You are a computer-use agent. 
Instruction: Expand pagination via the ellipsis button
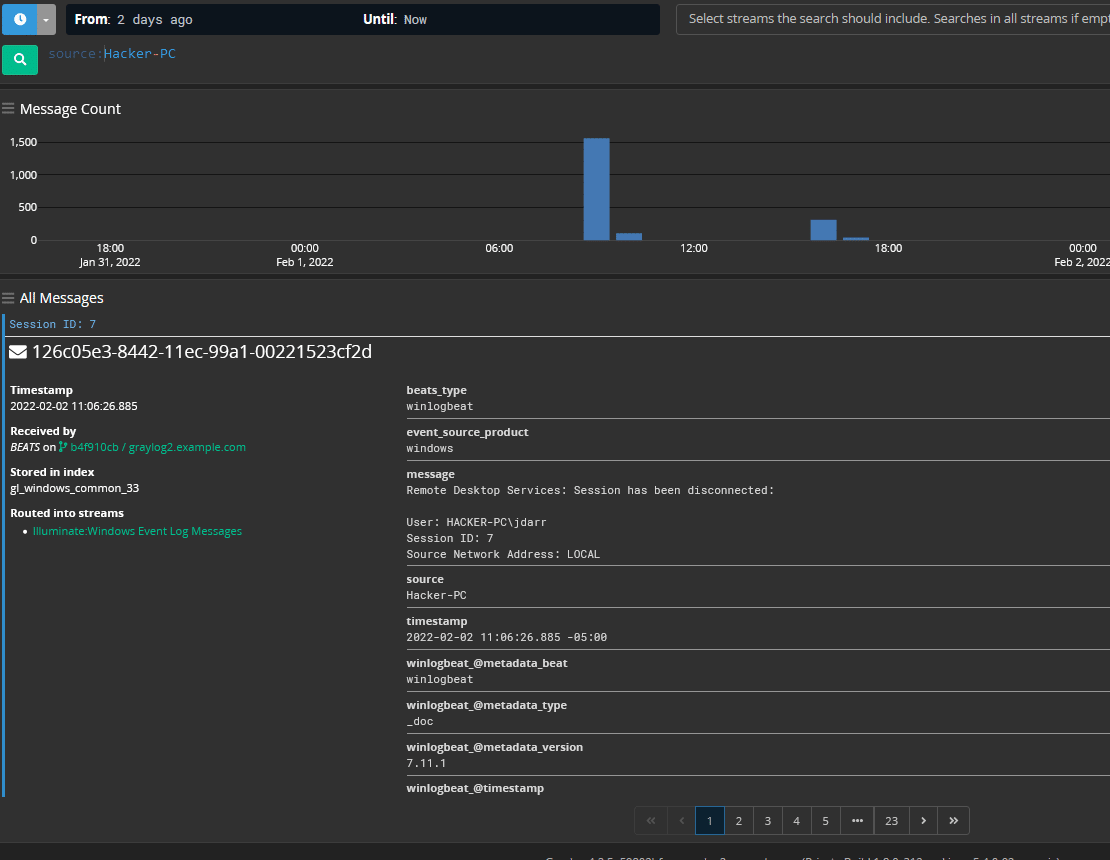point(857,820)
